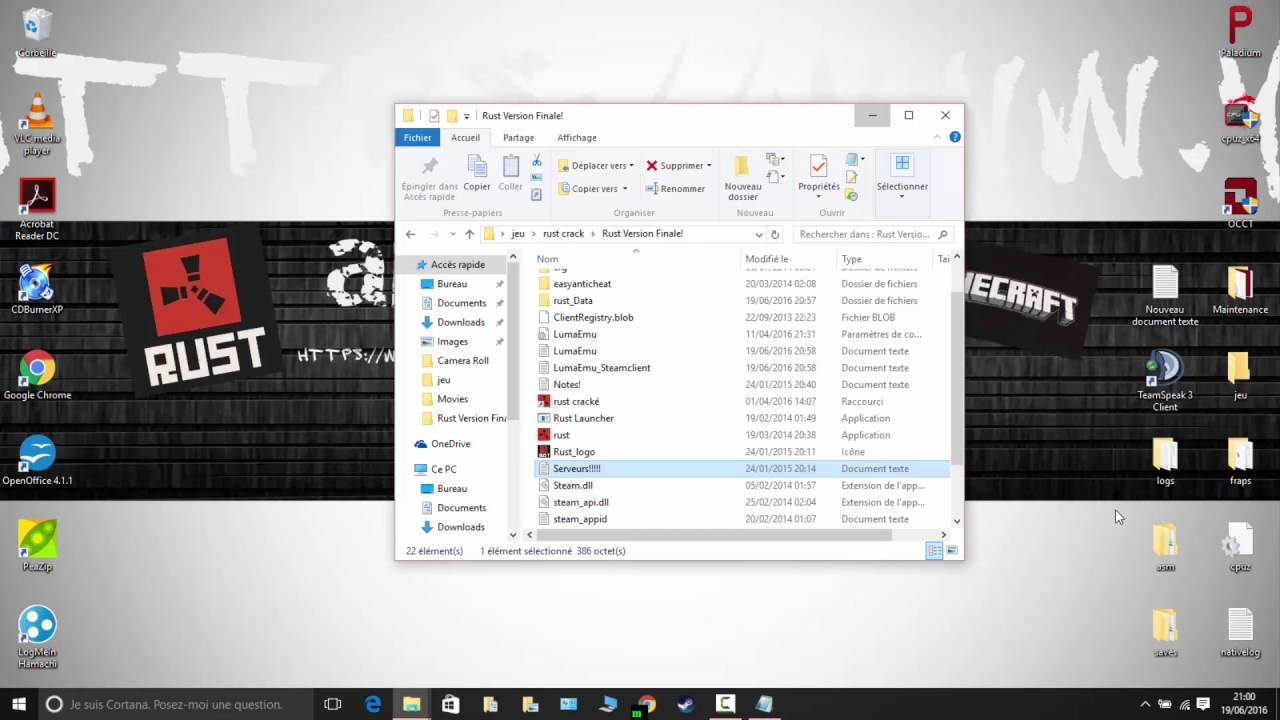Screen dimensions: 1280x720
Task: Click the Coller clipboard icon
Action: (511, 166)
